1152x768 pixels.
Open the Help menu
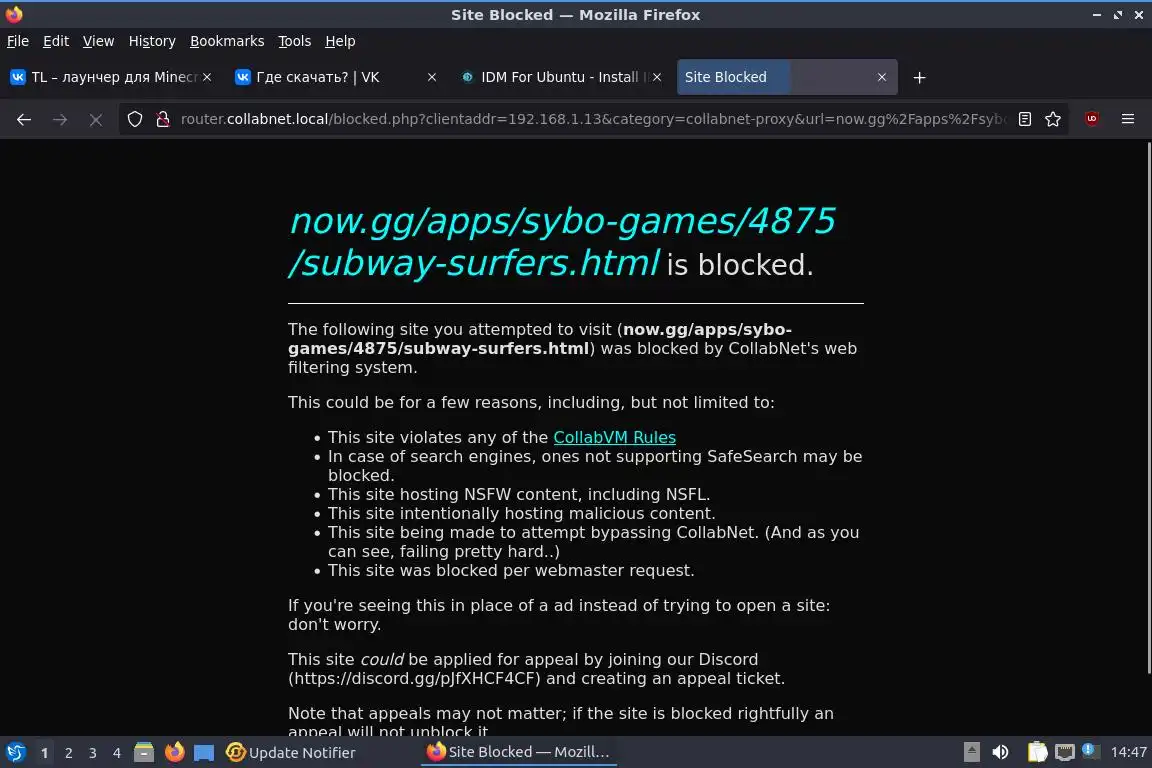tap(340, 41)
